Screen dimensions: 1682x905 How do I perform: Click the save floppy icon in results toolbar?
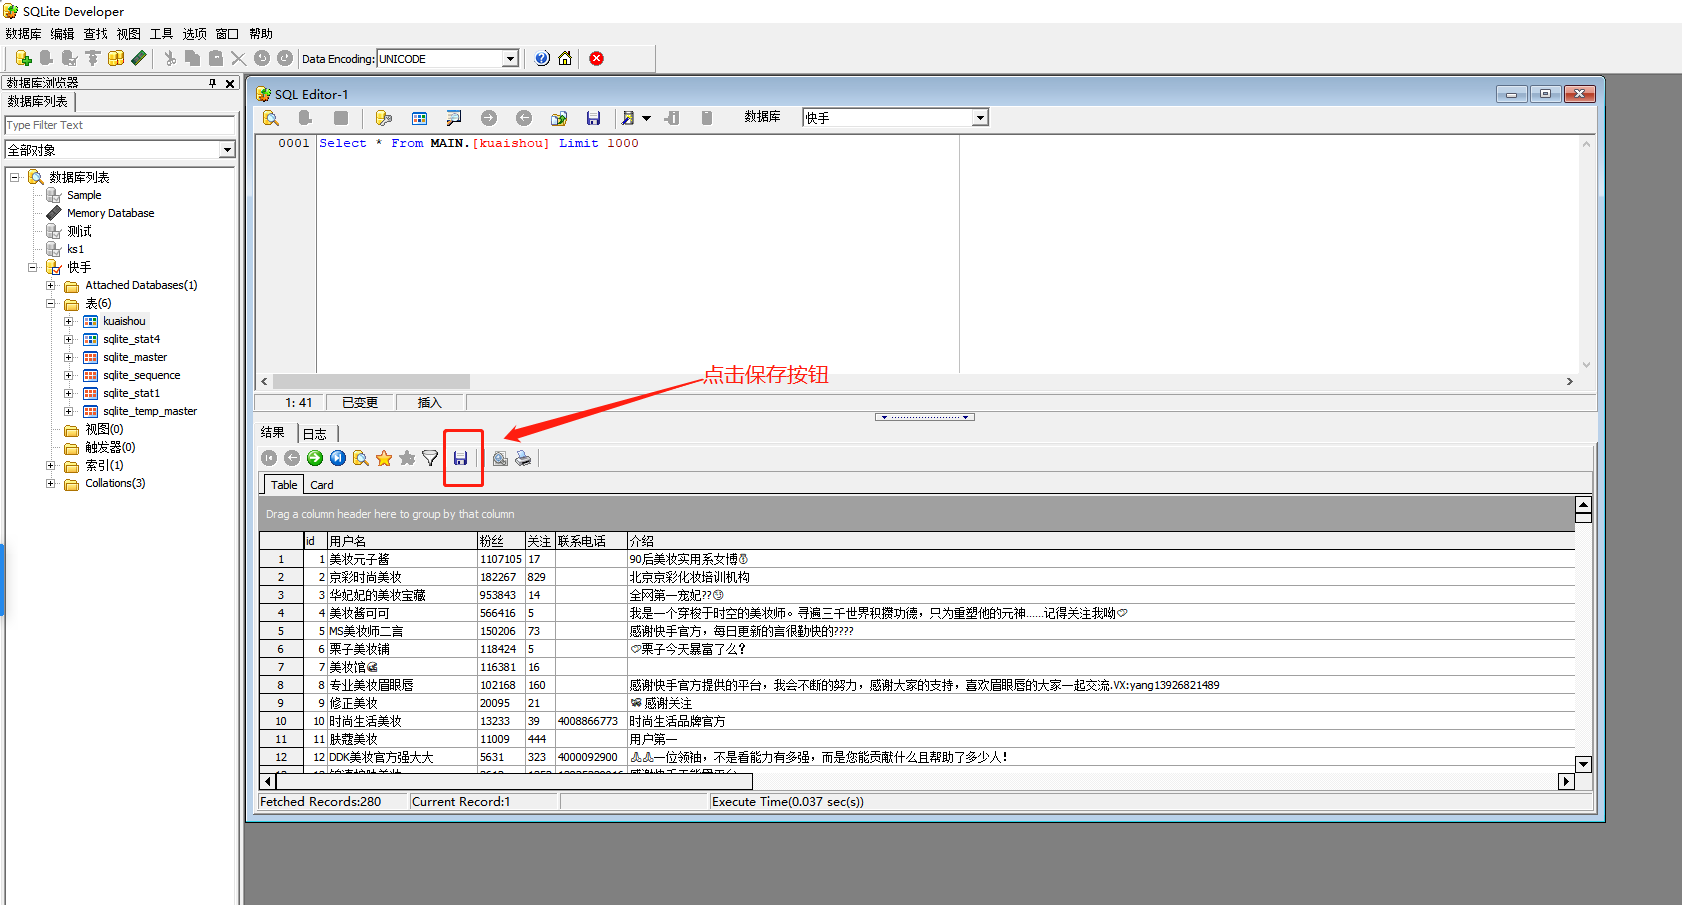point(460,458)
